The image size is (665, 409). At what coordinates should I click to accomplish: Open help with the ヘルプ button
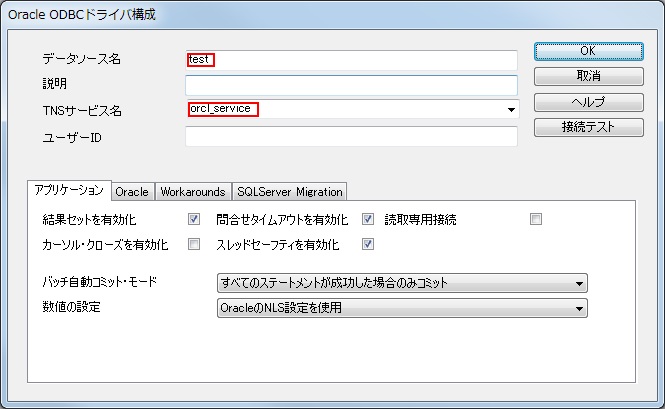pyautogui.click(x=589, y=102)
